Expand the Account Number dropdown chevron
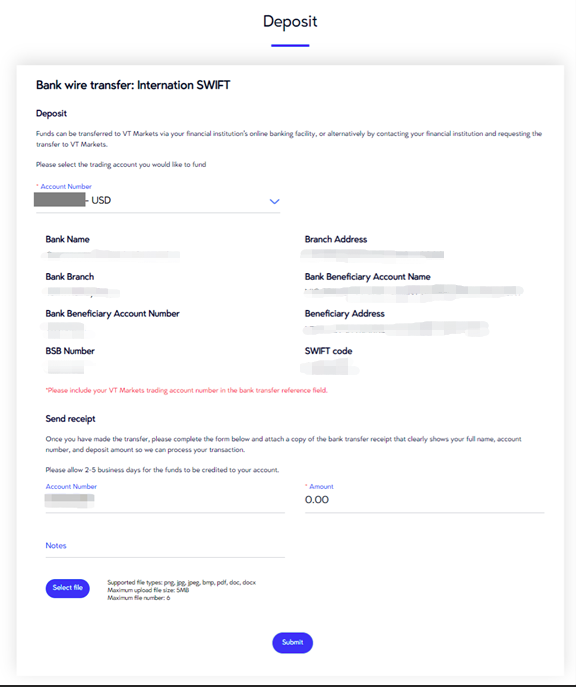Screen dimensions: 576x687 274,202
